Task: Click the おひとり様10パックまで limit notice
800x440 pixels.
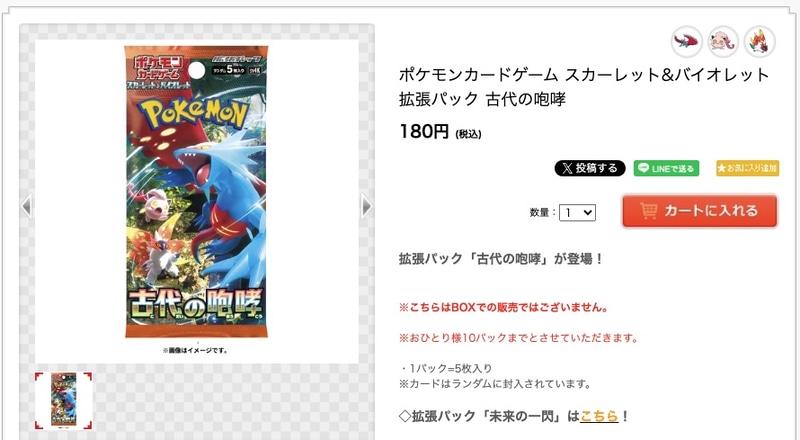Action: click(519, 337)
